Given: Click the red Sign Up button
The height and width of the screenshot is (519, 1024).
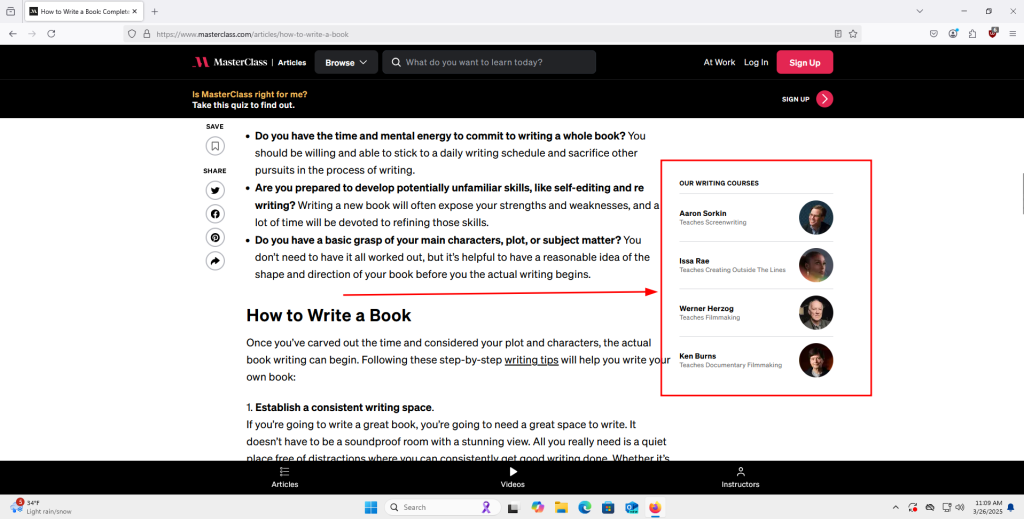Looking at the screenshot, I should tap(805, 62).
